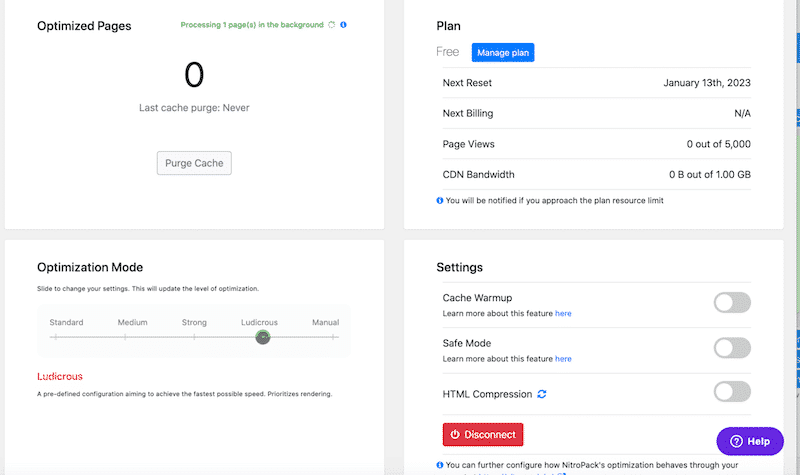The height and width of the screenshot is (475, 800).
Task: Click the red Disconnect button
Action: (483, 435)
